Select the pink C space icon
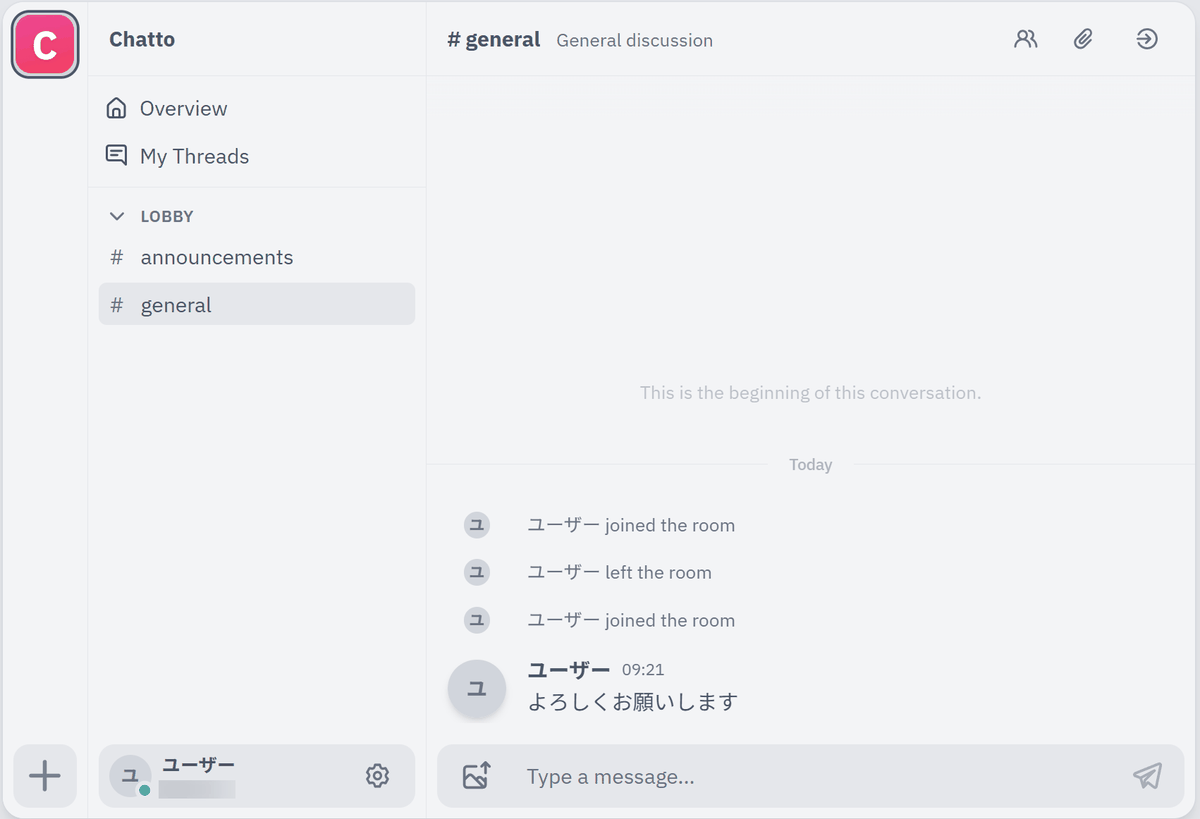 45,45
